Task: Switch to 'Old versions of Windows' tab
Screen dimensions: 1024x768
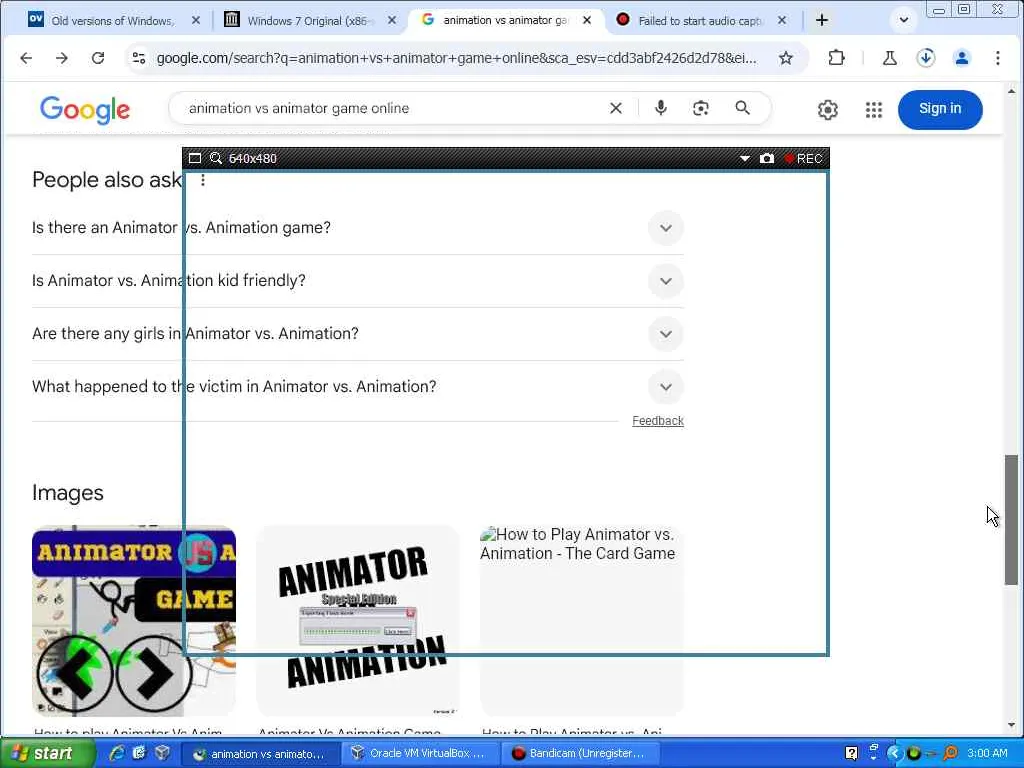Action: (111, 21)
